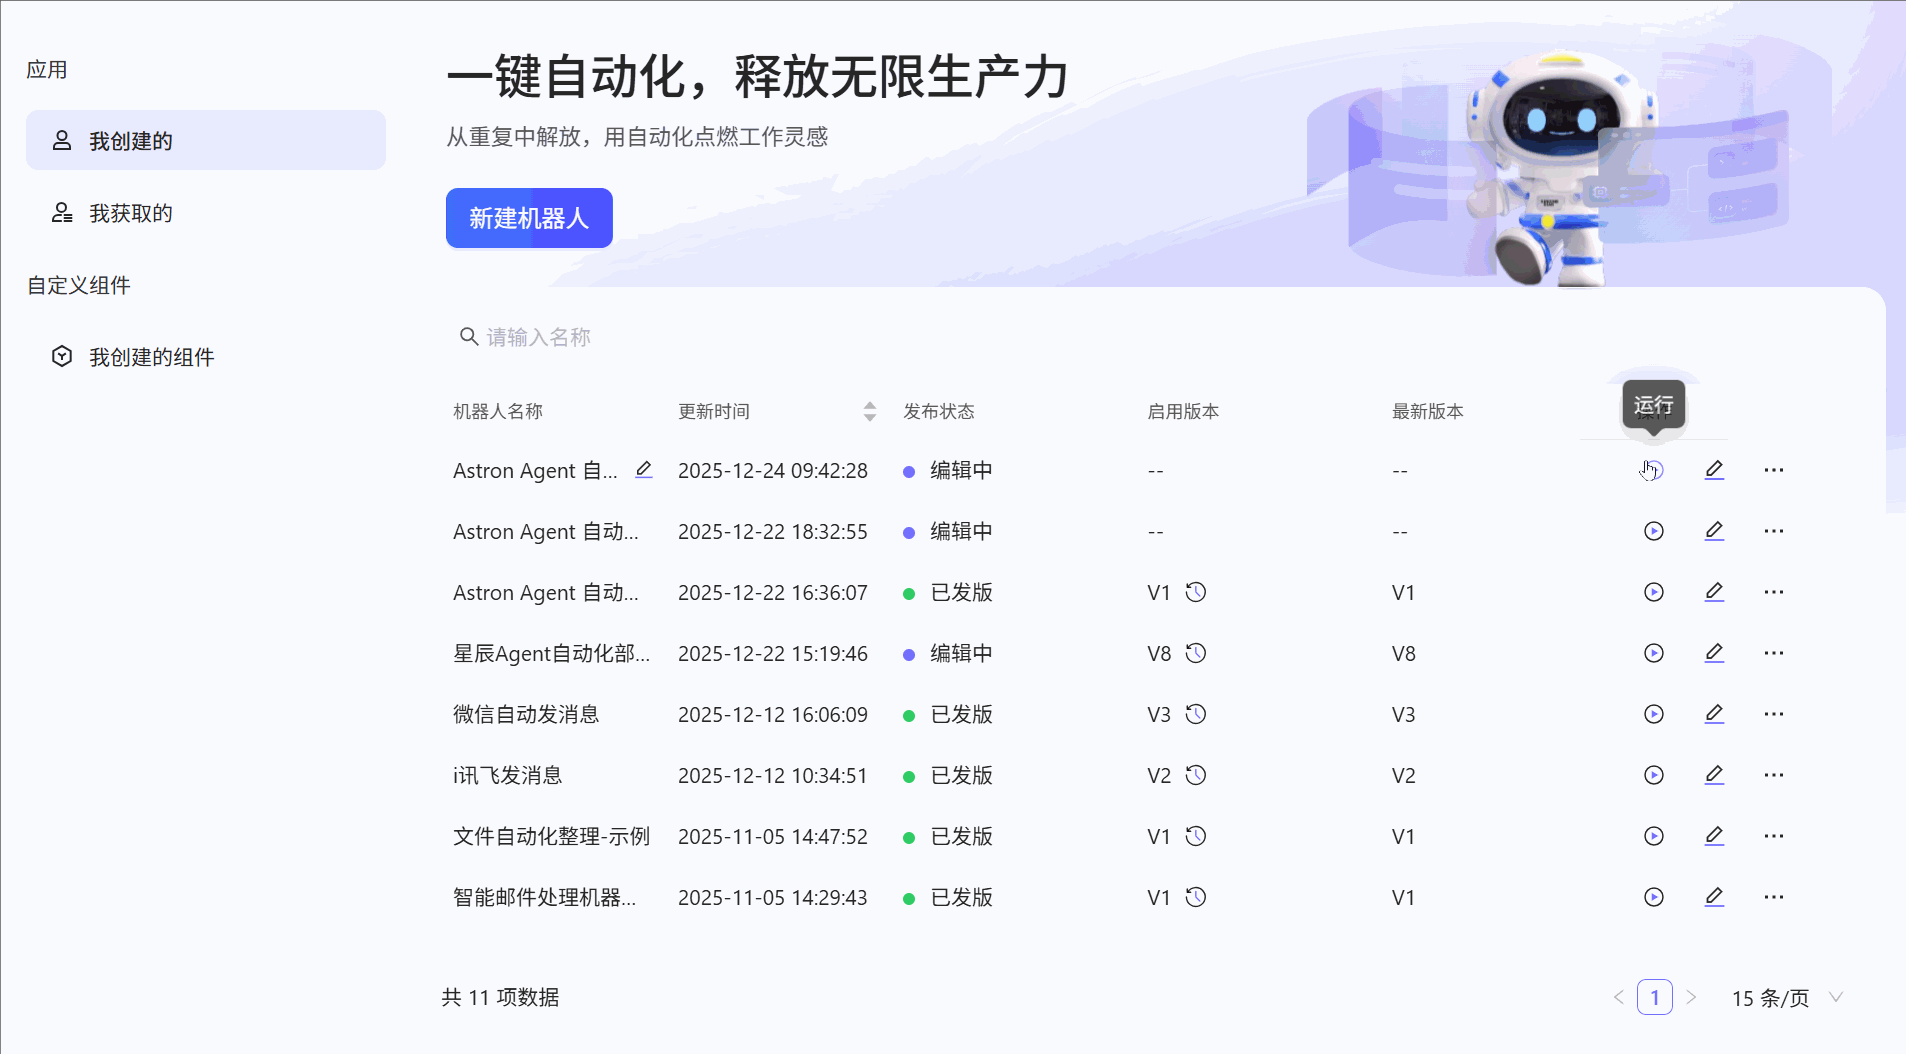The height and width of the screenshot is (1054, 1906).
Task: Open 我获取的 sidebar section
Action: (206, 213)
